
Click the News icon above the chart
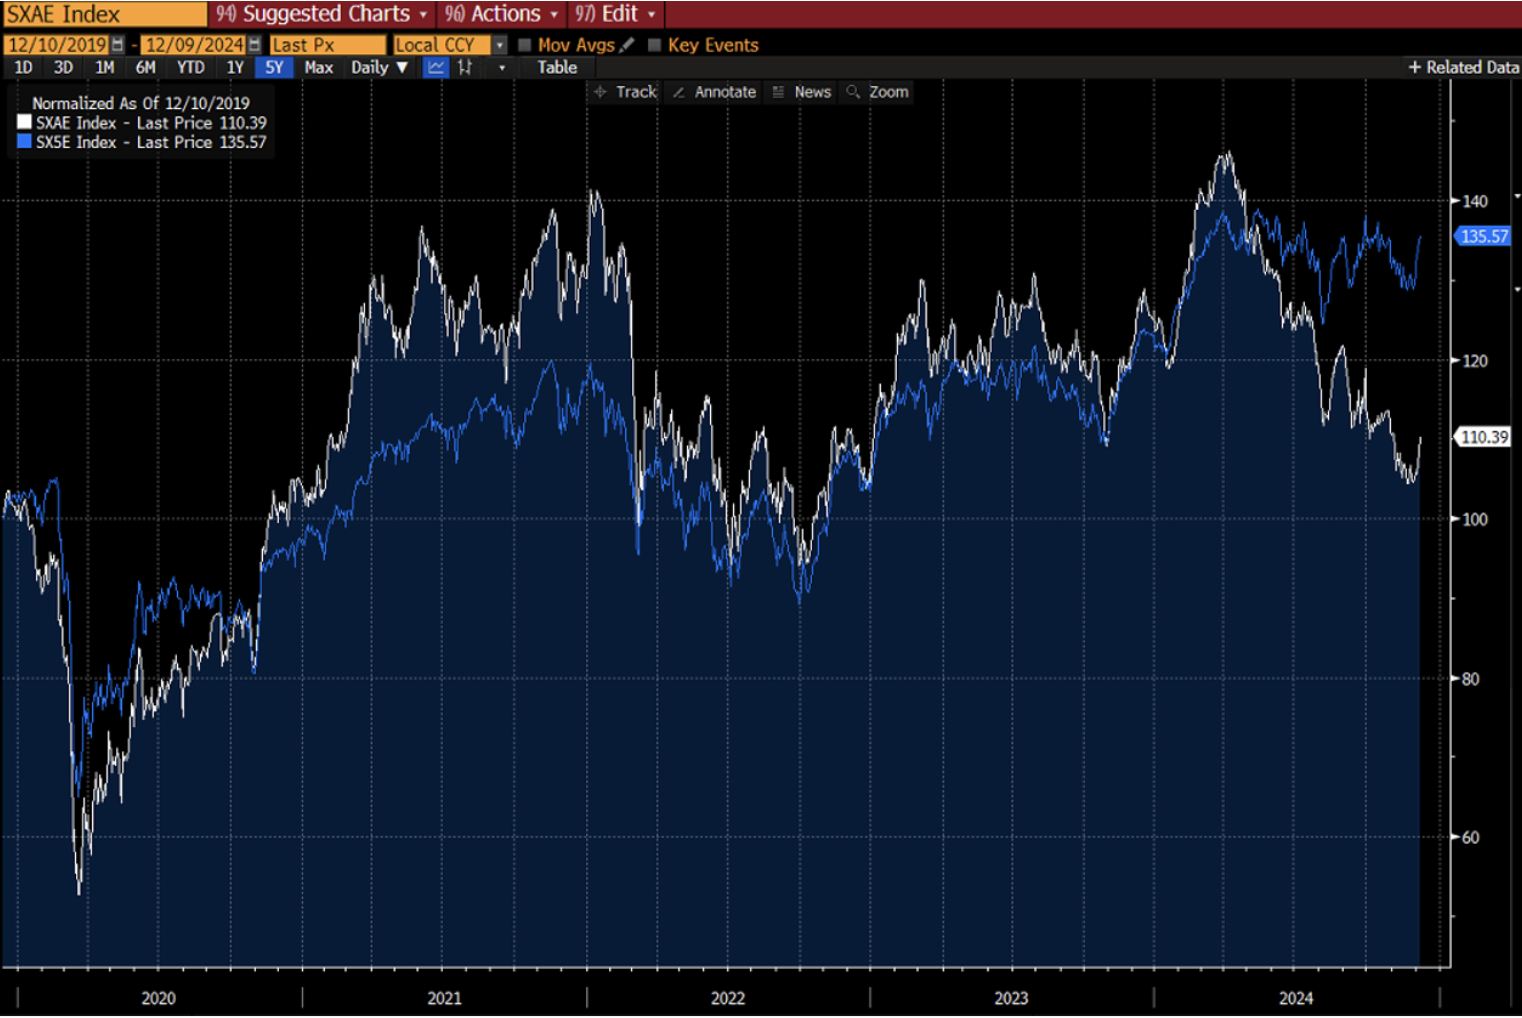tap(779, 92)
